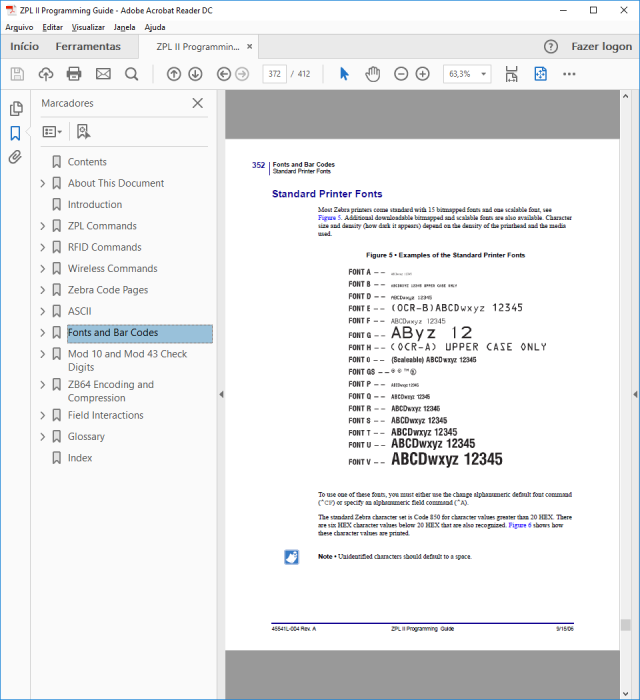Open the Attachments paperclip panel
Image resolution: width=640 pixels, height=700 pixels.
(15, 157)
